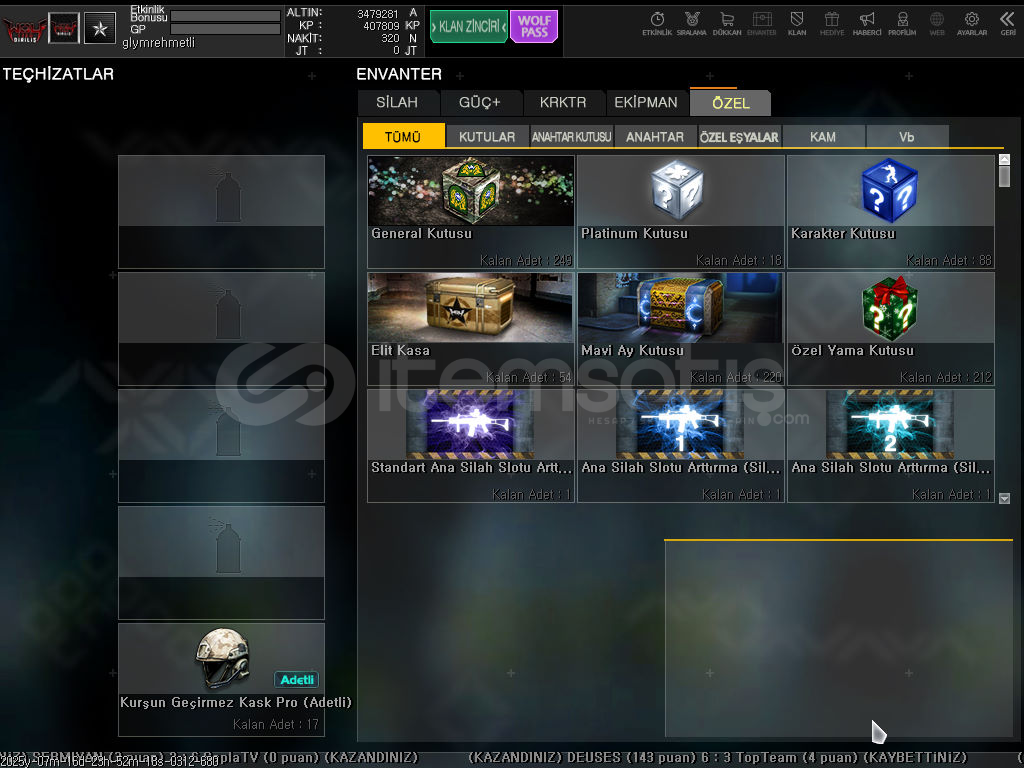This screenshot has height=768, width=1024.
Task: Select the Karakter Kutusu box
Action: 891,212
